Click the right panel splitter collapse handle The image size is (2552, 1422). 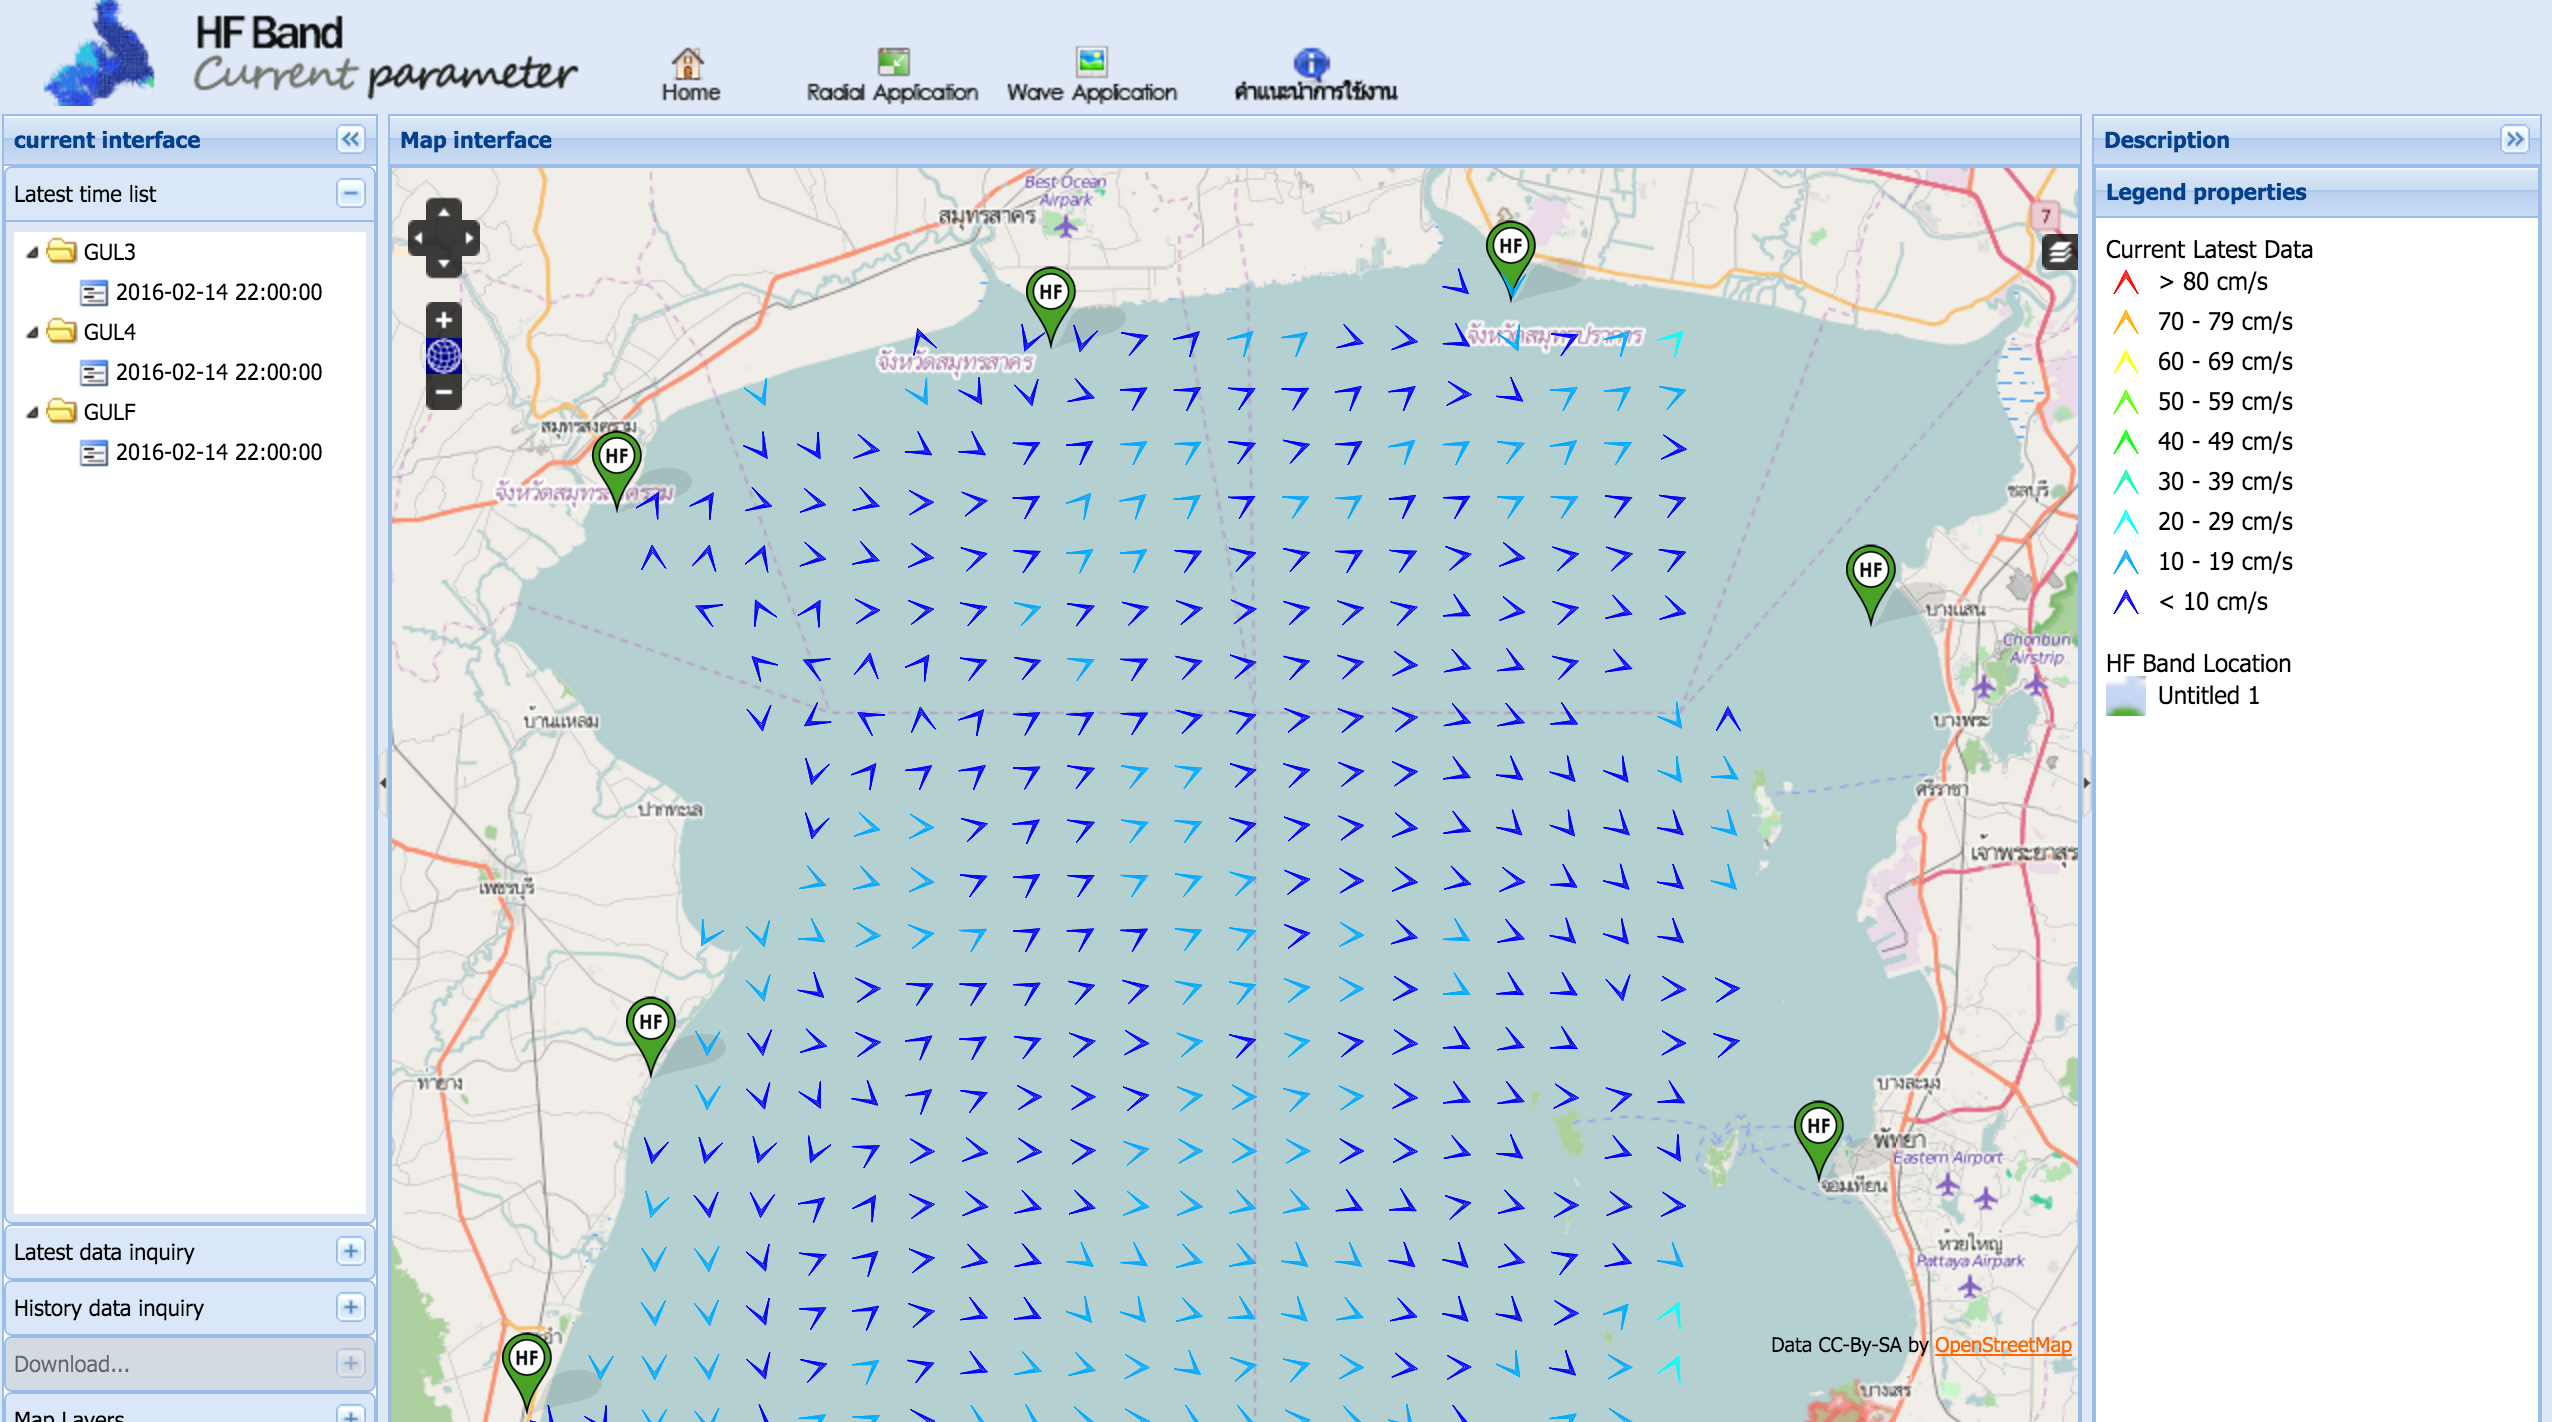2086,783
